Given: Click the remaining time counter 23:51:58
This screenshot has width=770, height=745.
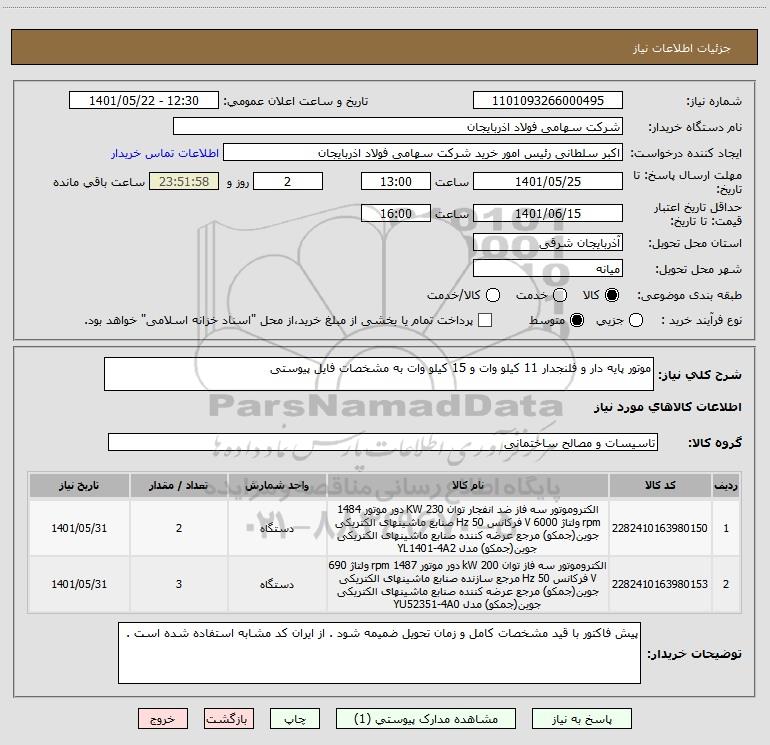Looking at the screenshot, I should pyautogui.click(x=184, y=181).
